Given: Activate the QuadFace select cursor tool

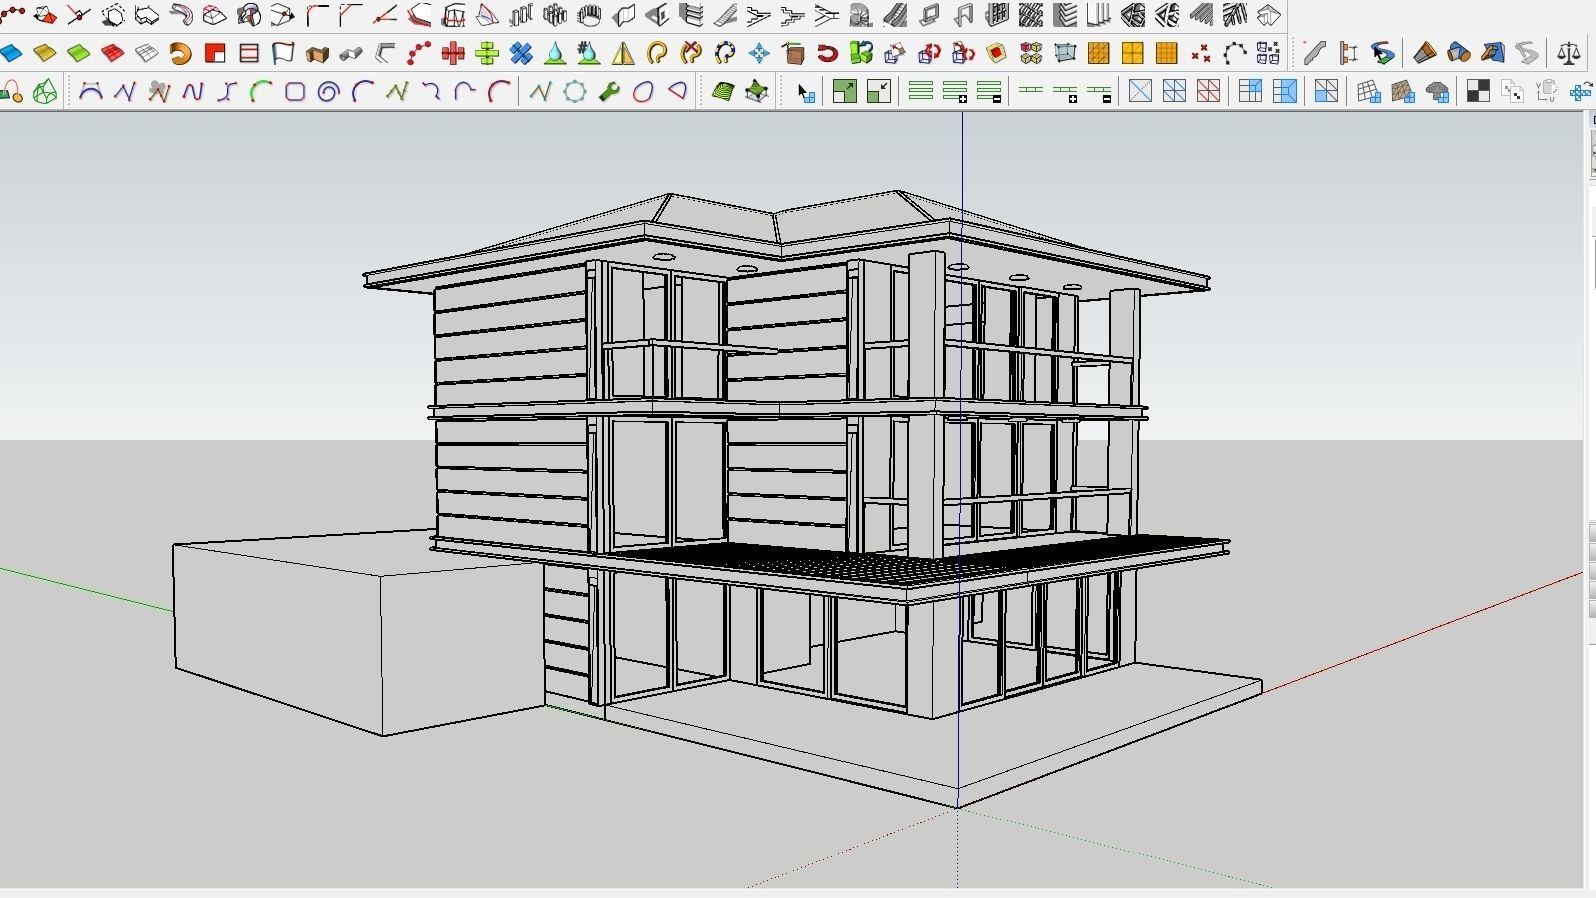Looking at the screenshot, I should pos(805,92).
